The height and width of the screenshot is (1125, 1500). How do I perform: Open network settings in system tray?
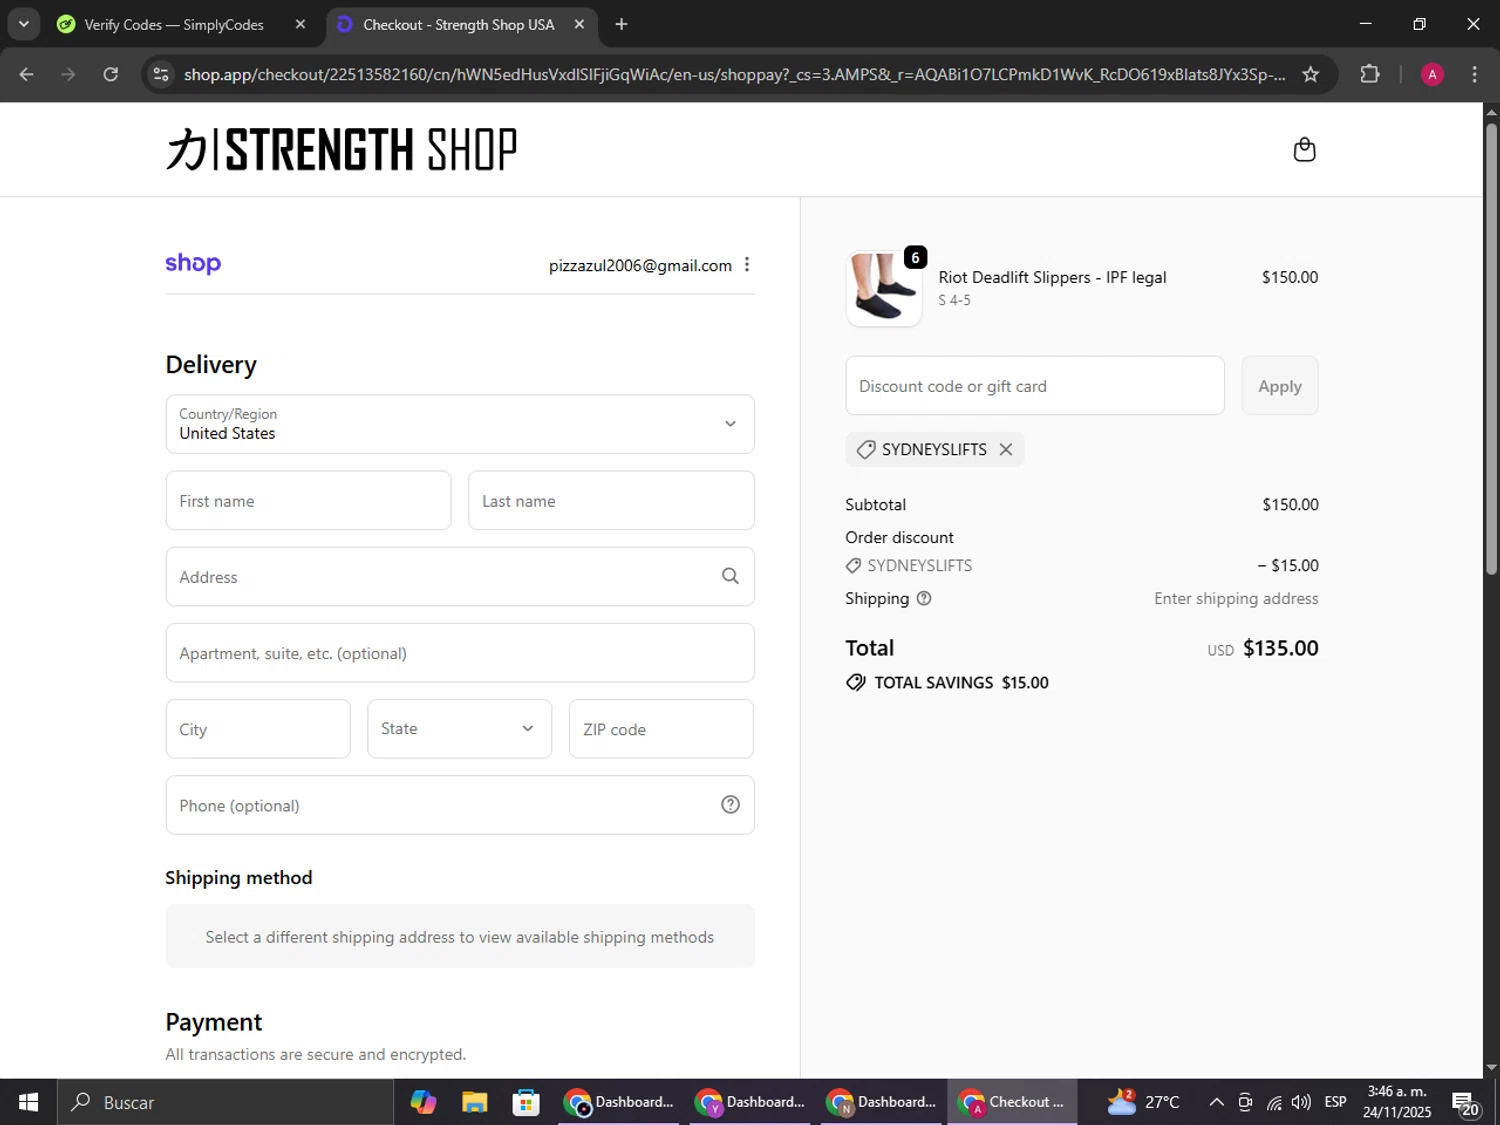point(1274,1102)
